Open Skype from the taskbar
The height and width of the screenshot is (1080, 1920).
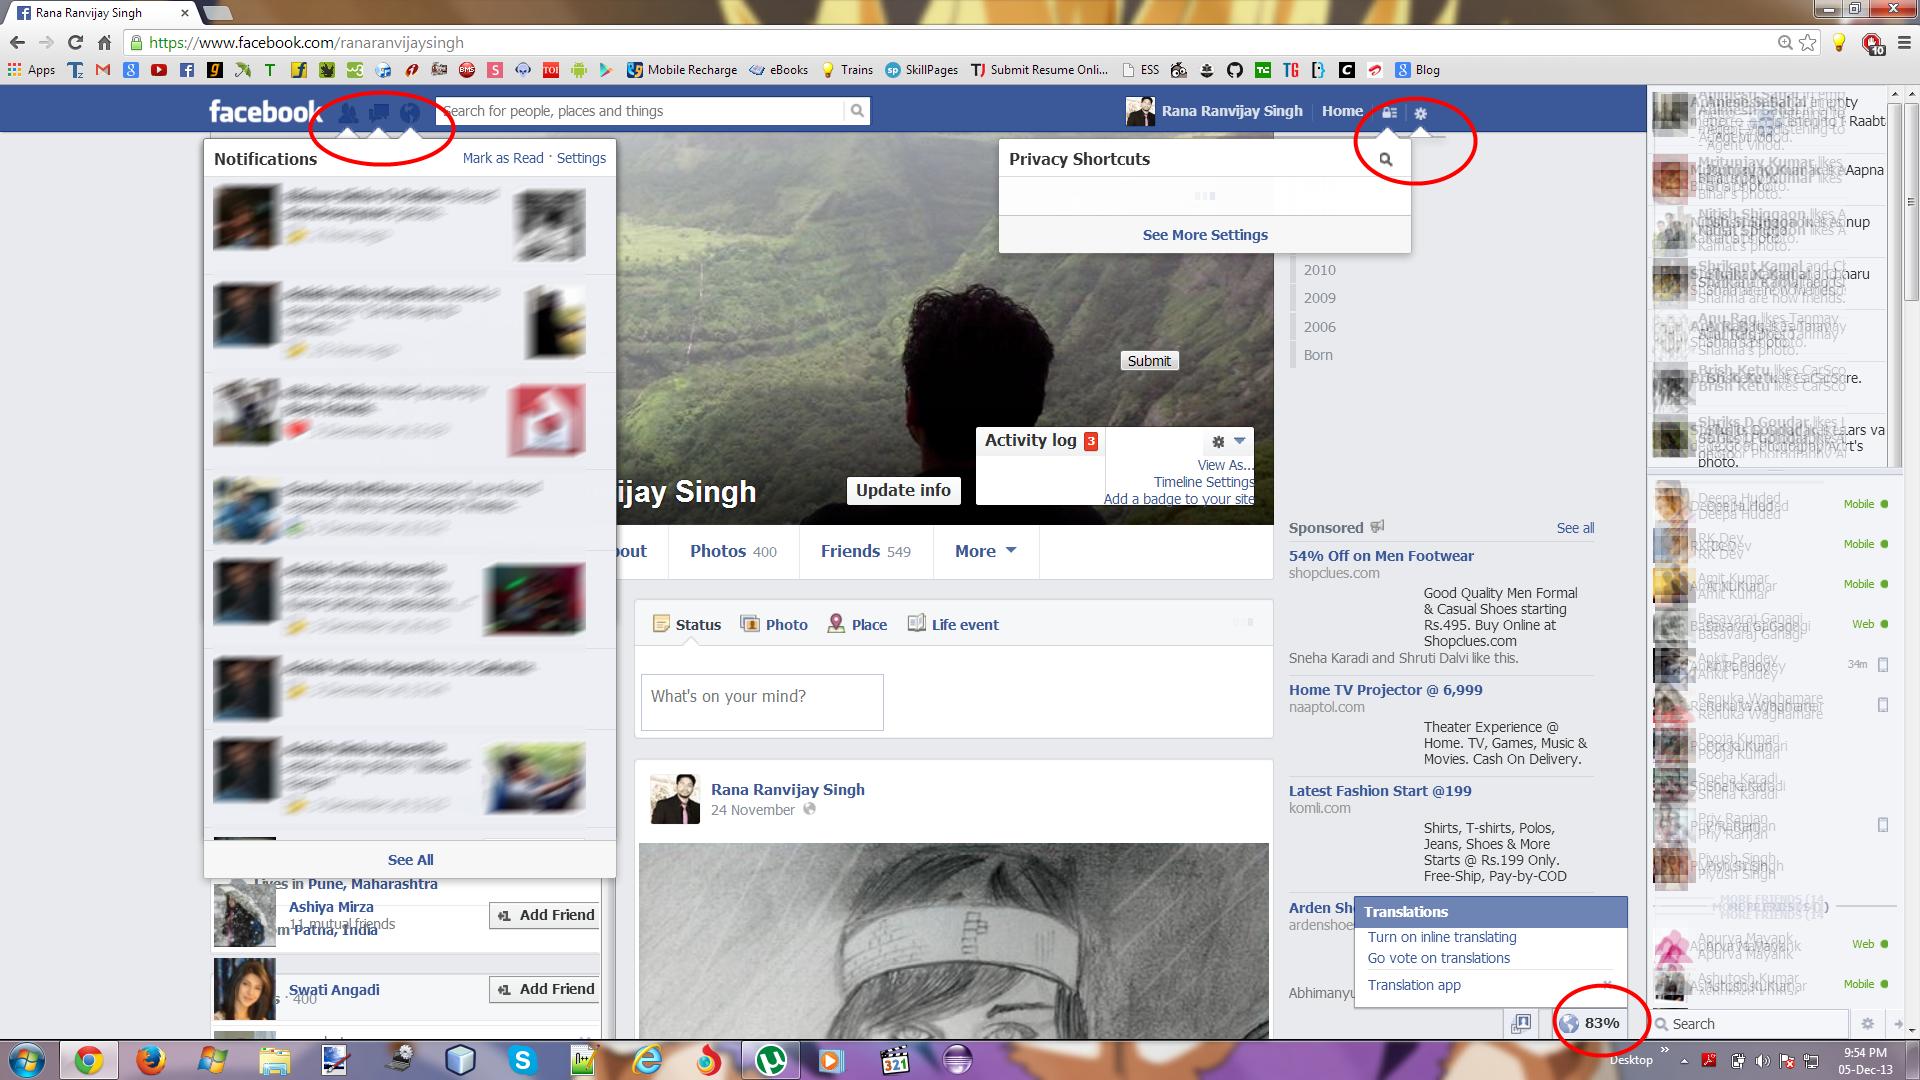tap(521, 1062)
